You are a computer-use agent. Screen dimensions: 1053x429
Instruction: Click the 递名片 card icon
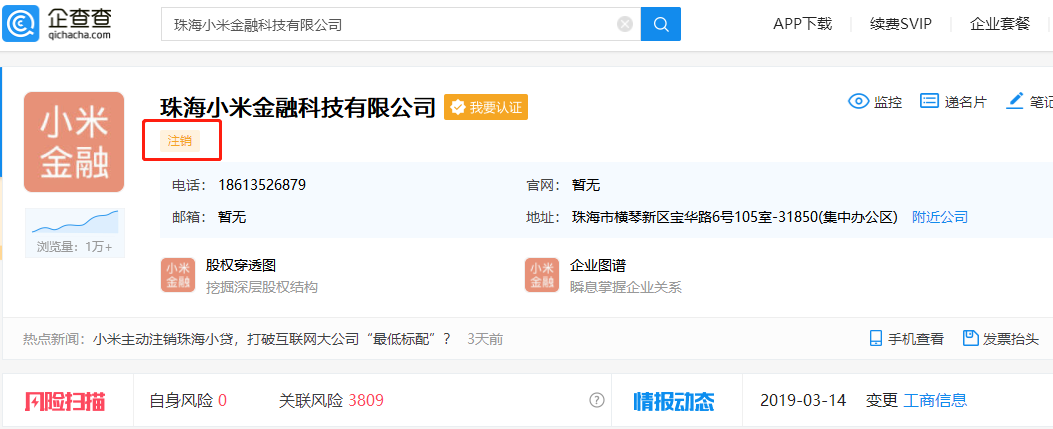click(929, 101)
